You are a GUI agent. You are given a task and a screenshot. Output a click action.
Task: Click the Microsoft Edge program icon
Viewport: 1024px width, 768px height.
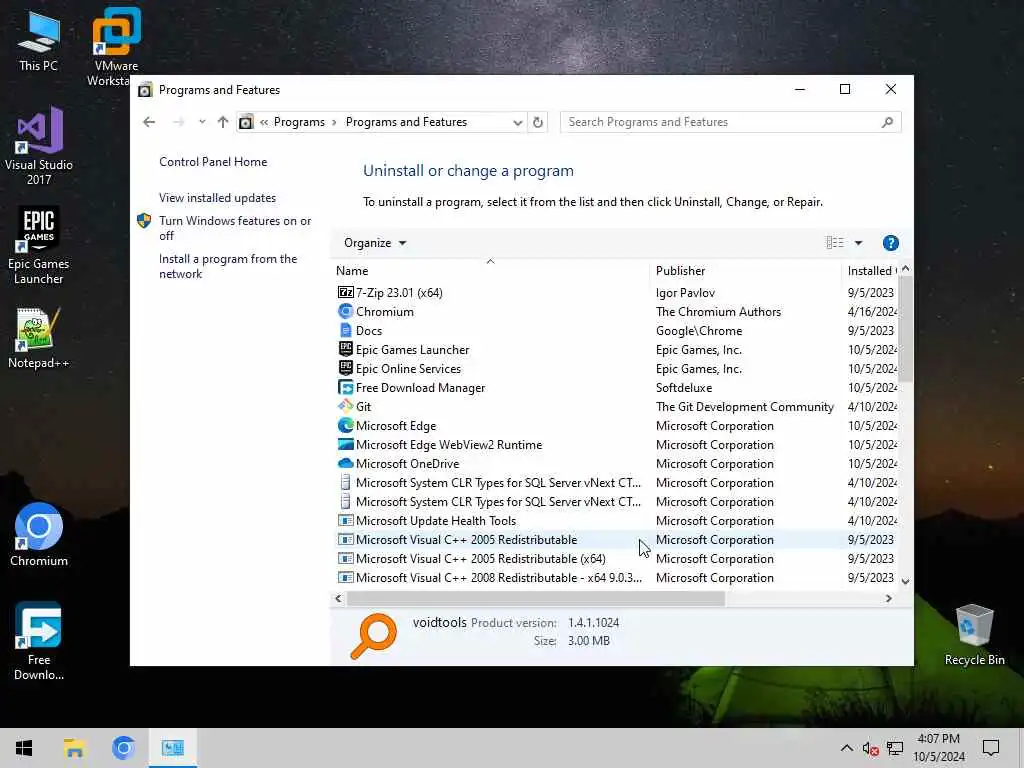tap(345, 426)
